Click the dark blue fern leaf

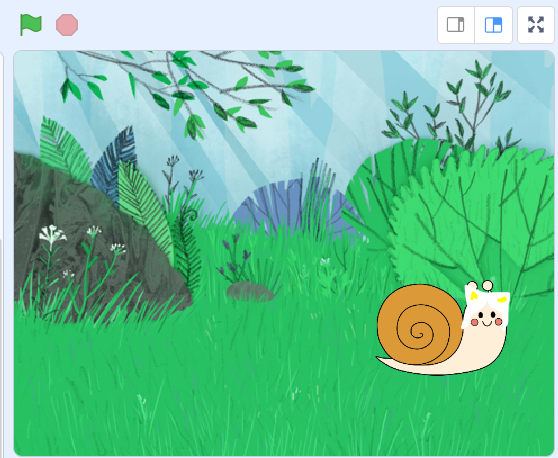pyautogui.click(x=116, y=165)
